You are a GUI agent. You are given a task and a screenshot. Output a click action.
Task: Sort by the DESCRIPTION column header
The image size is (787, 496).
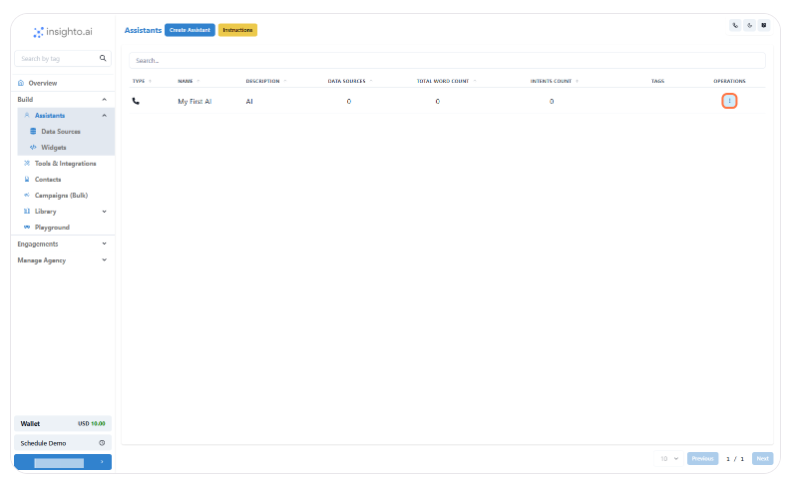266,81
